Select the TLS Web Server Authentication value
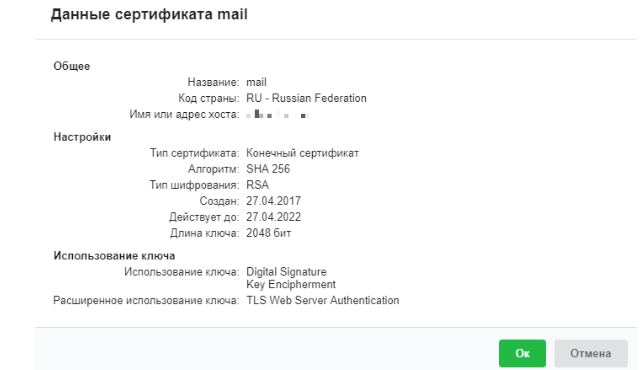The height and width of the screenshot is (370, 641). (323, 300)
